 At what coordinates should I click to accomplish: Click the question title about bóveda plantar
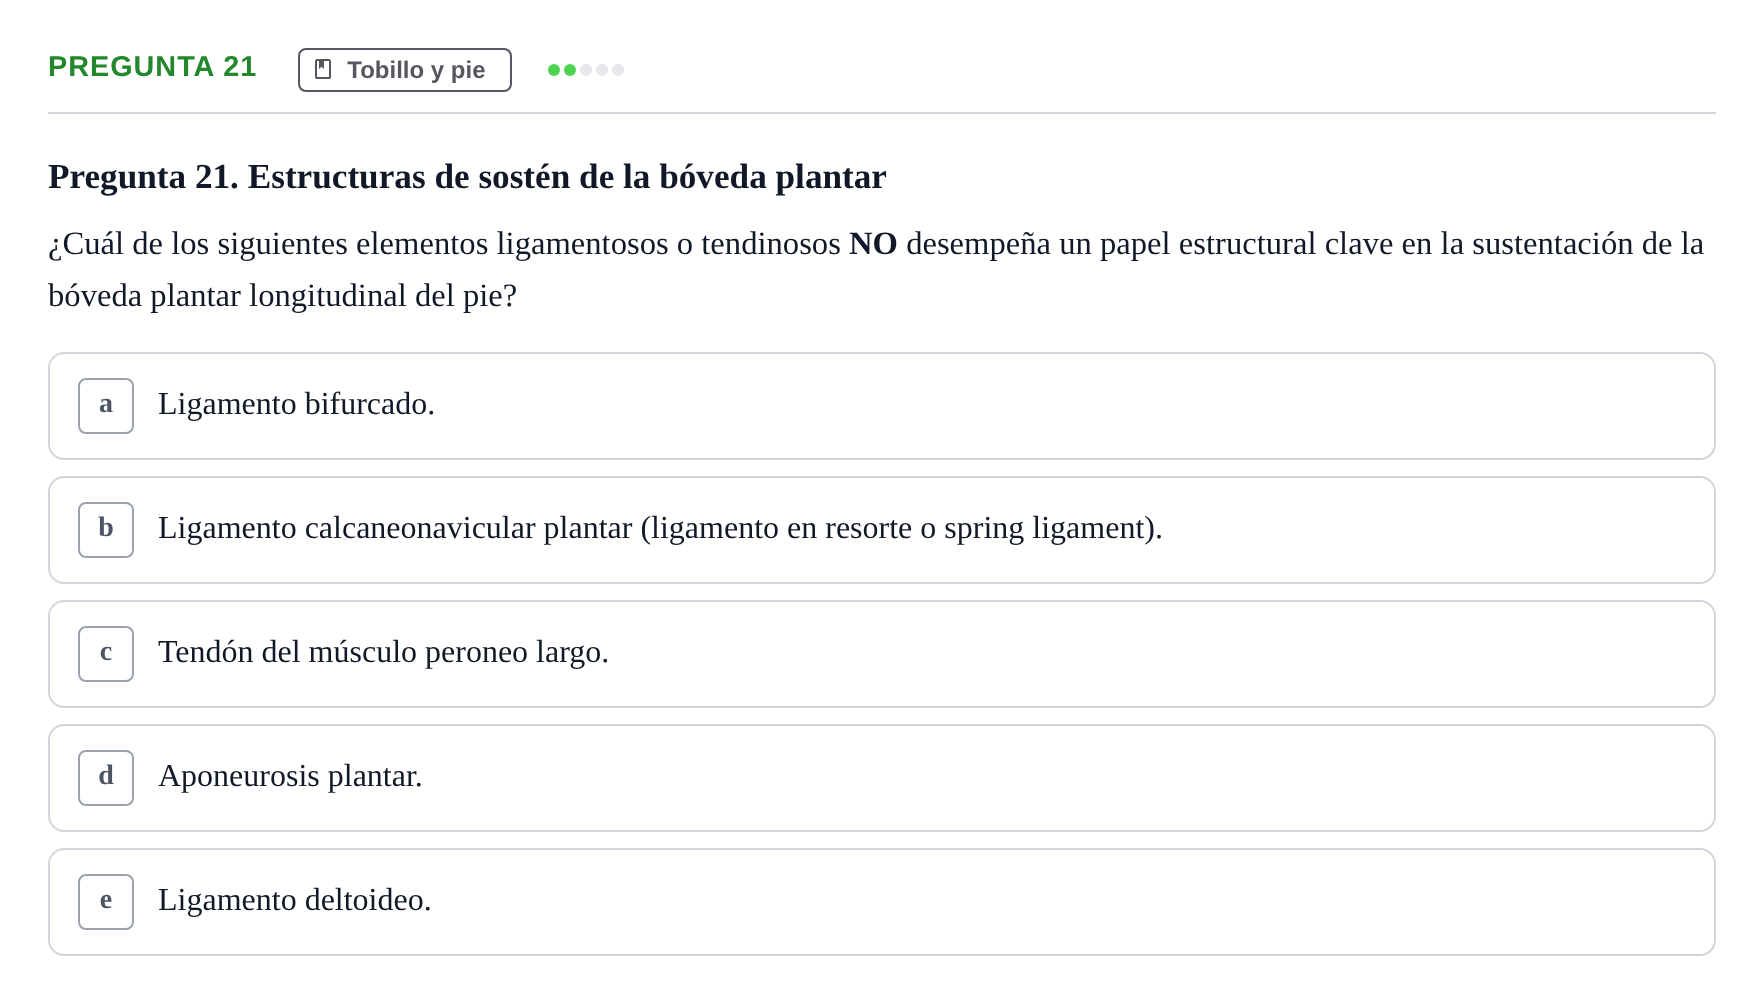467,177
